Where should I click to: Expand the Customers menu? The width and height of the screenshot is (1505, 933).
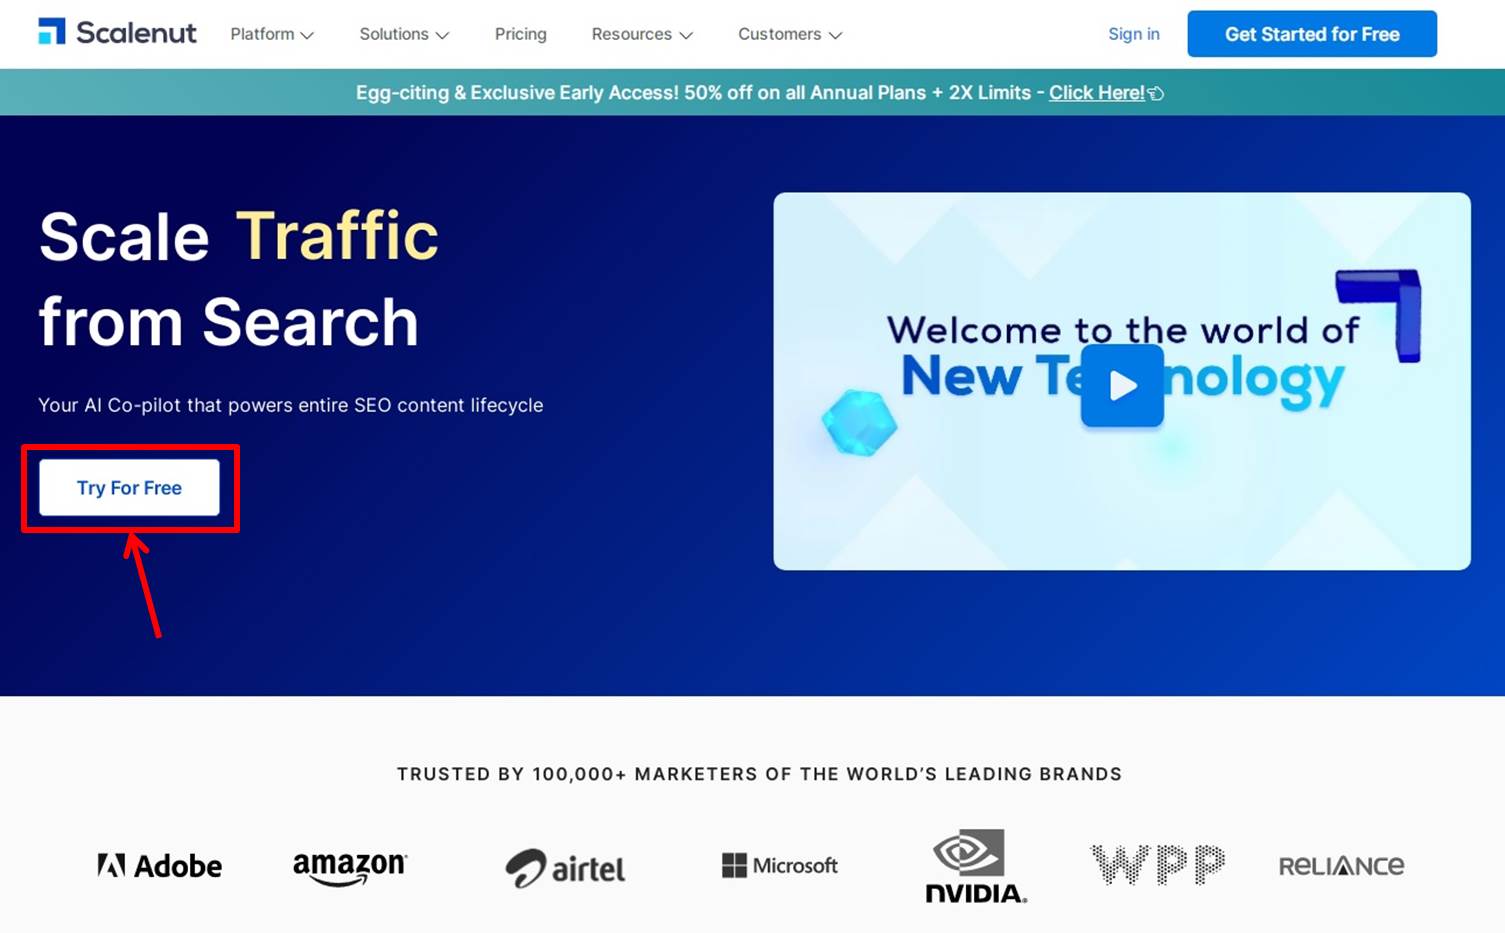tap(790, 34)
